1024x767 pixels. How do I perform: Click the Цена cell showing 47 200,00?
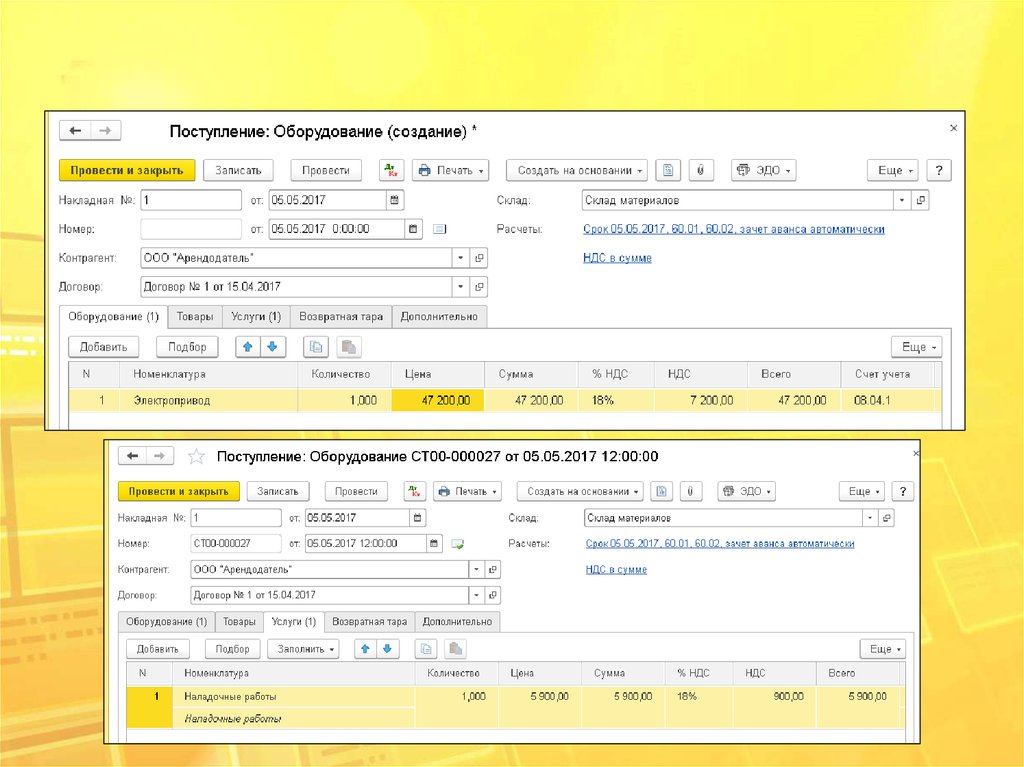point(438,400)
